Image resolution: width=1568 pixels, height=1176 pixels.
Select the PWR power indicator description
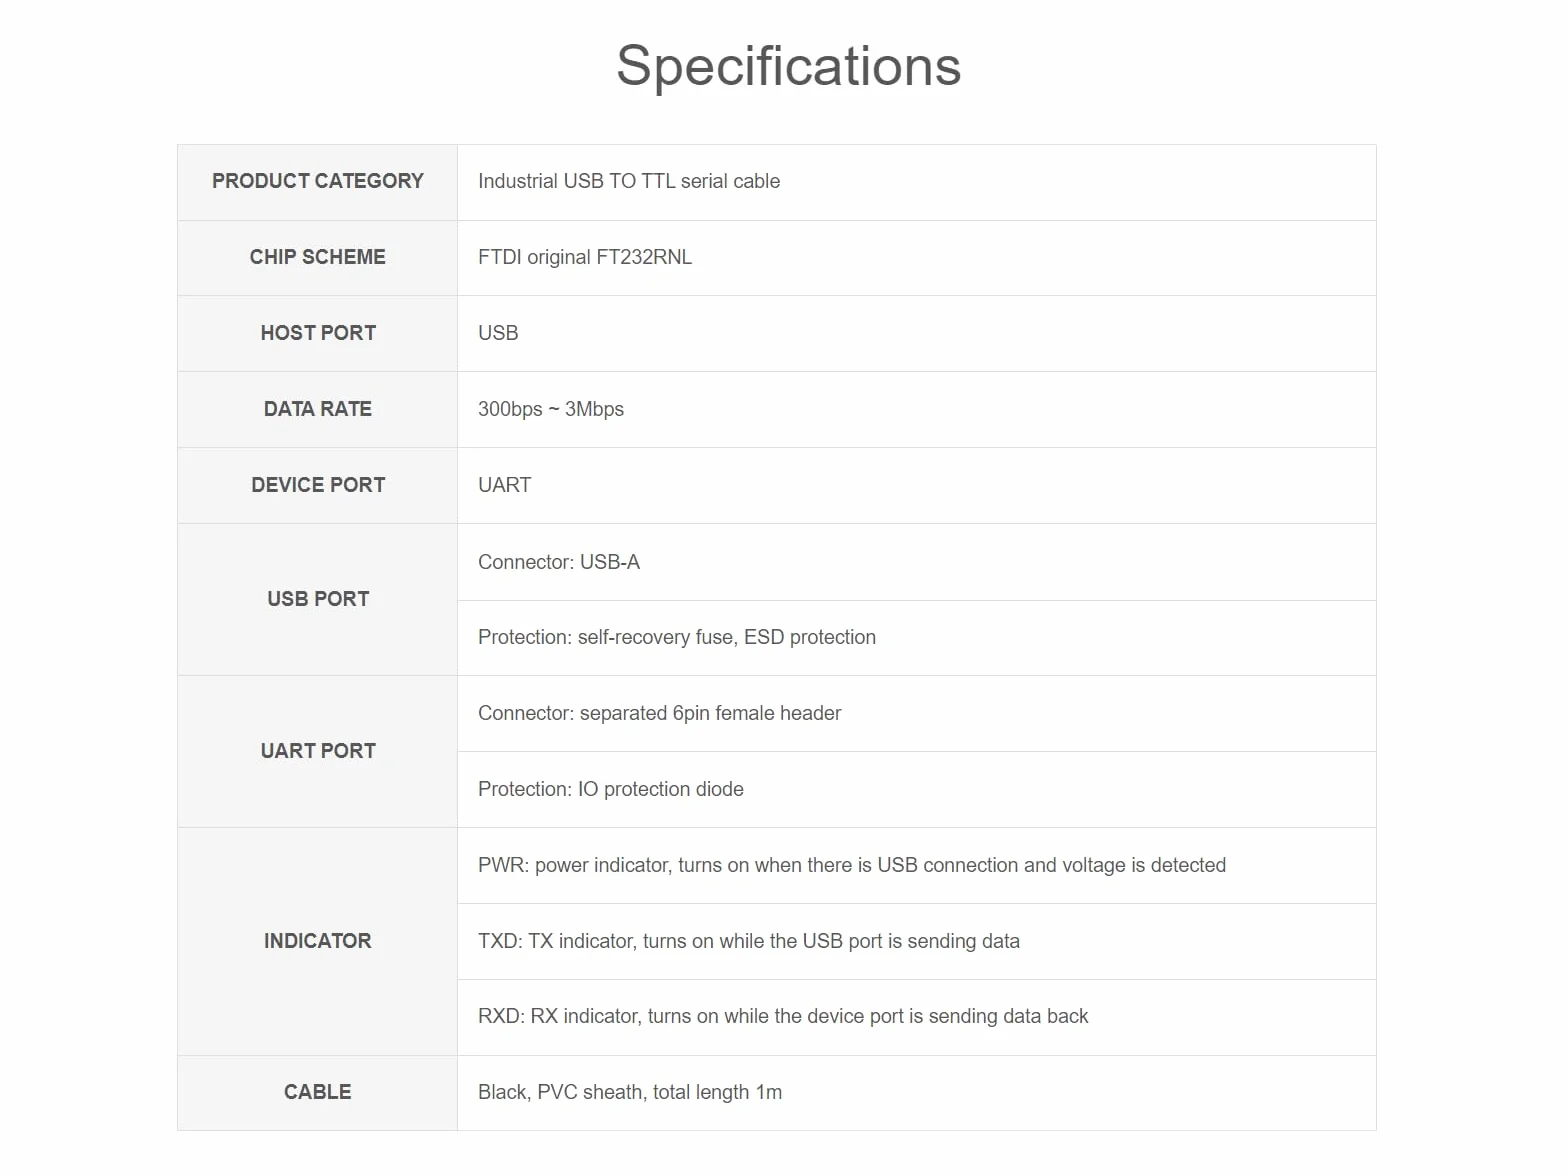coord(852,865)
